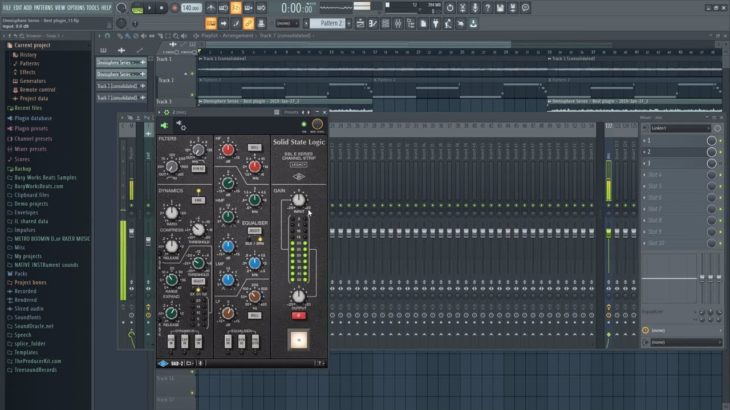Toggle the highlighted typing keyboard to piano icon
This screenshot has height=410, width=730.
(211, 23)
